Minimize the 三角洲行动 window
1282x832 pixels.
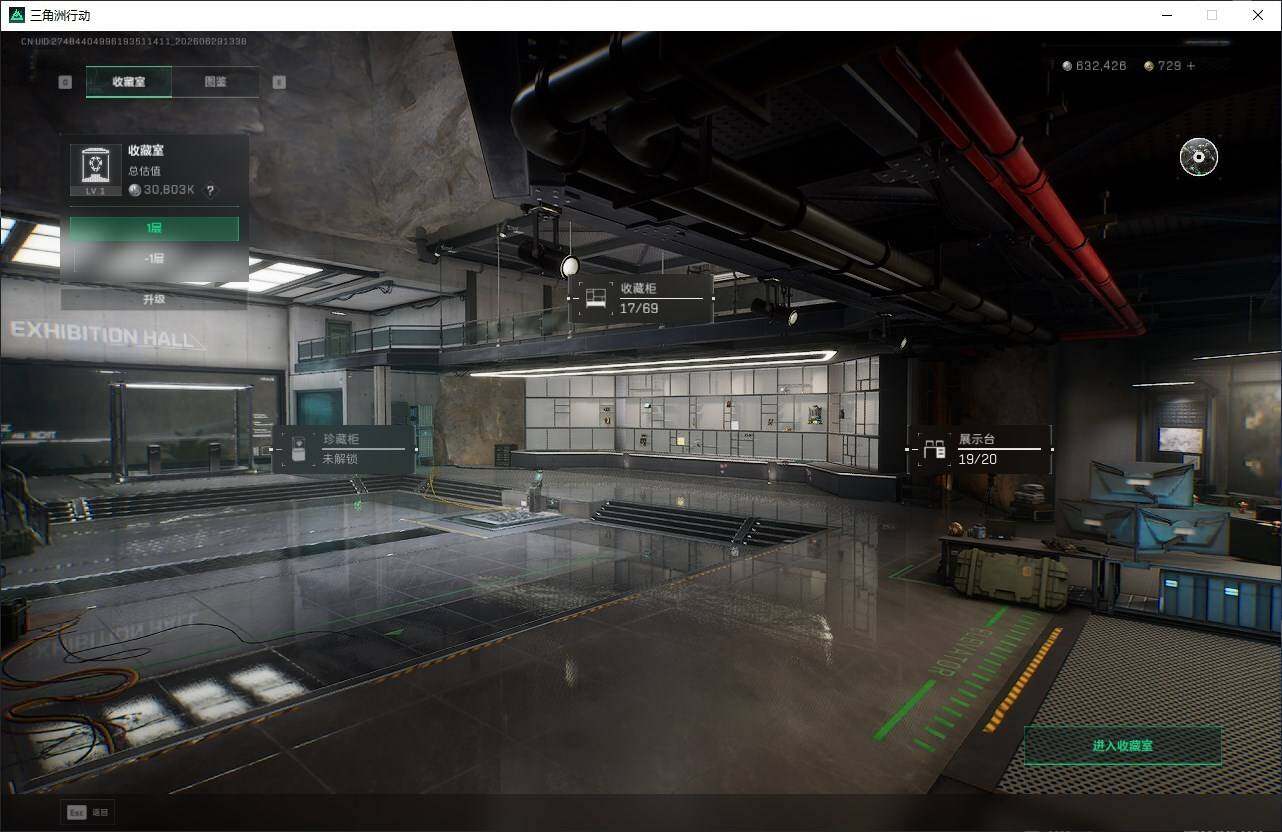pos(1167,15)
